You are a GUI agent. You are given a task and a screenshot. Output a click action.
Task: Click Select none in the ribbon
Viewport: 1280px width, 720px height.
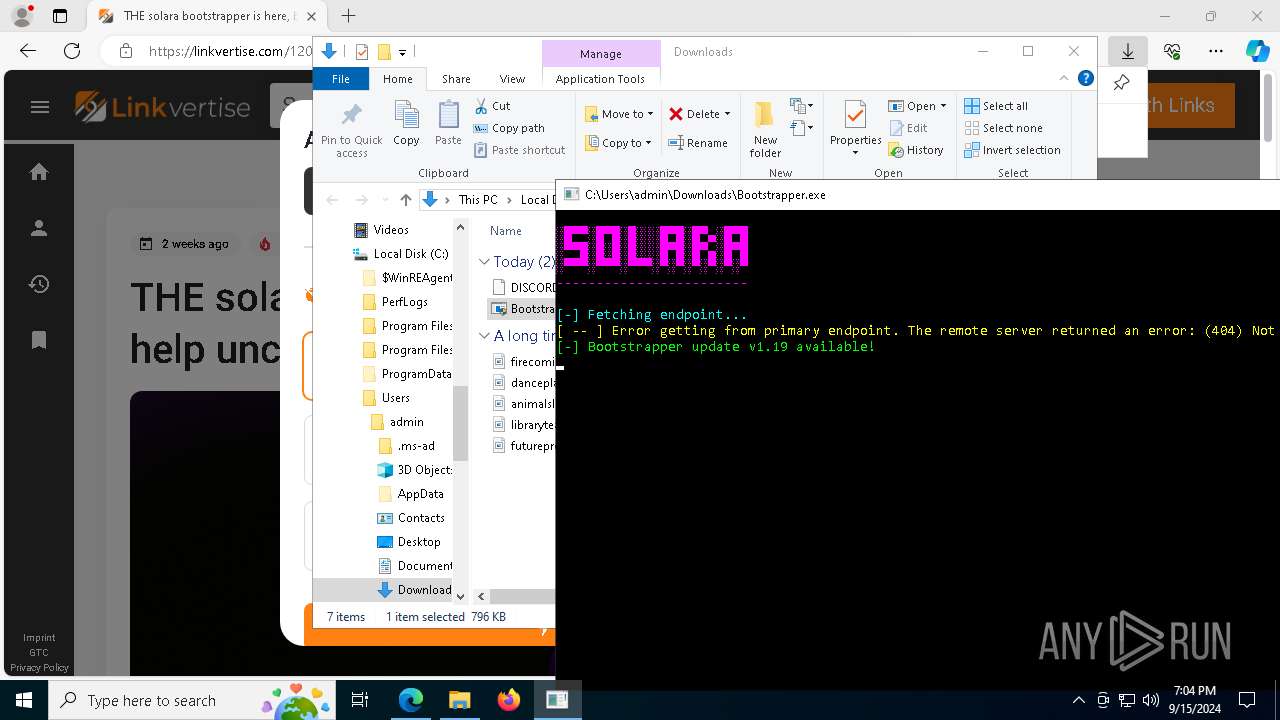(x=1003, y=128)
